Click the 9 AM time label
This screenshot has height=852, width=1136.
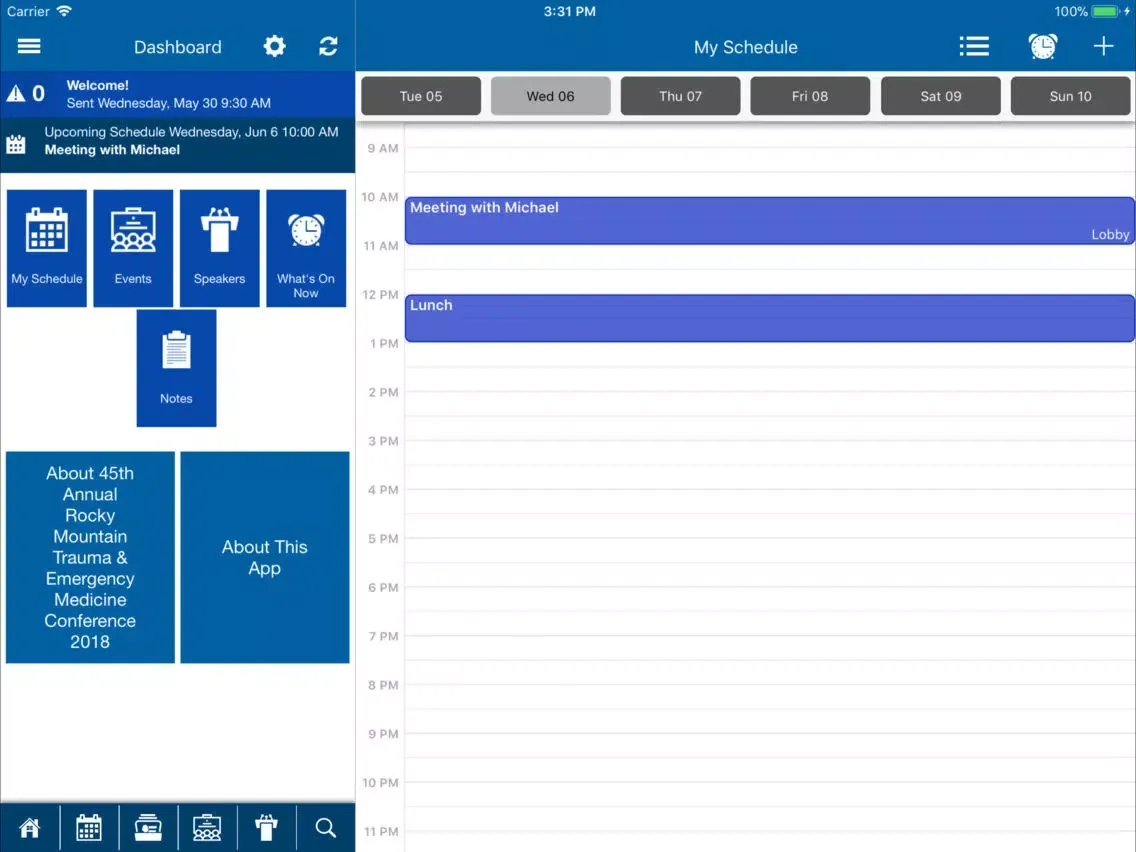pos(383,149)
